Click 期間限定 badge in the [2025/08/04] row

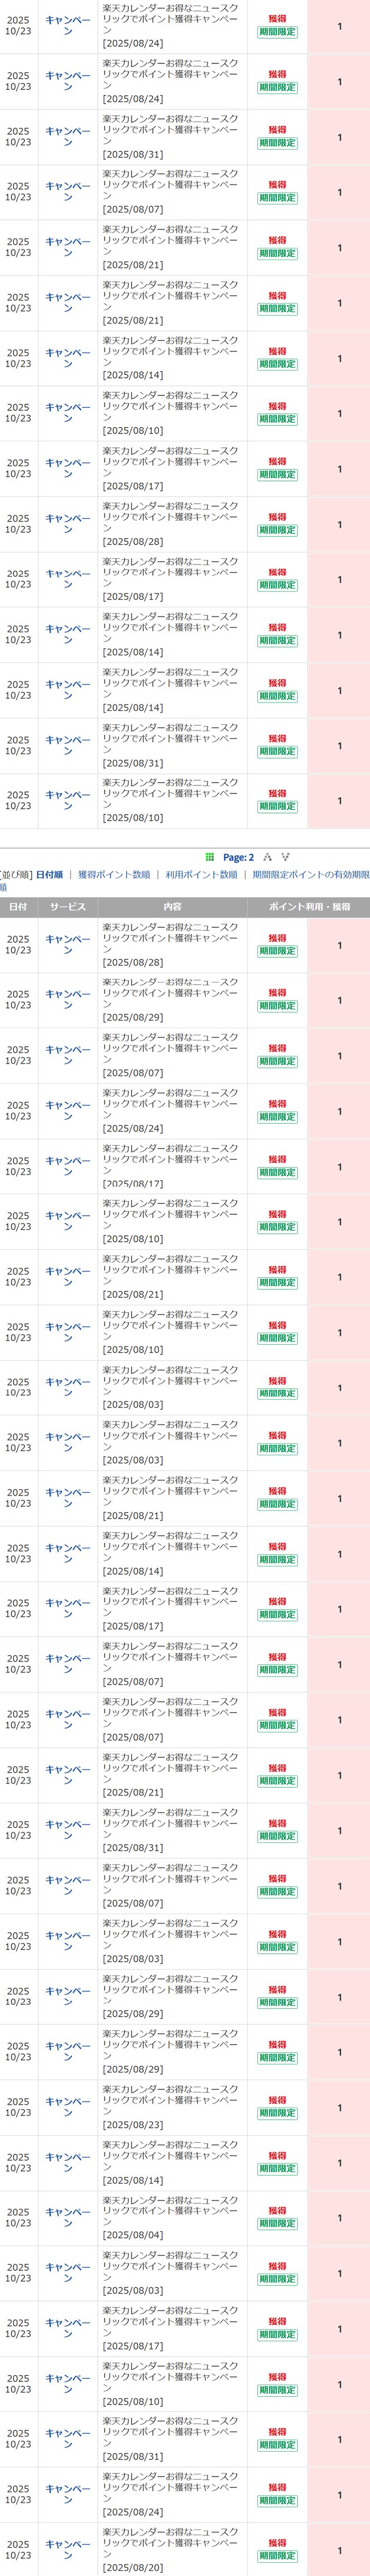tap(277, 2224)
